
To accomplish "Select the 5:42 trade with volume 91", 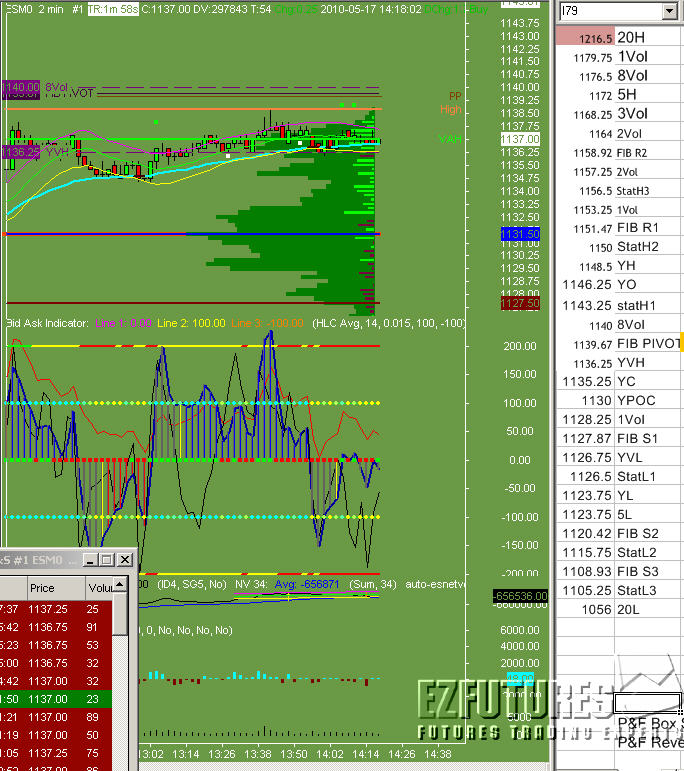I will tap(56, 627).
